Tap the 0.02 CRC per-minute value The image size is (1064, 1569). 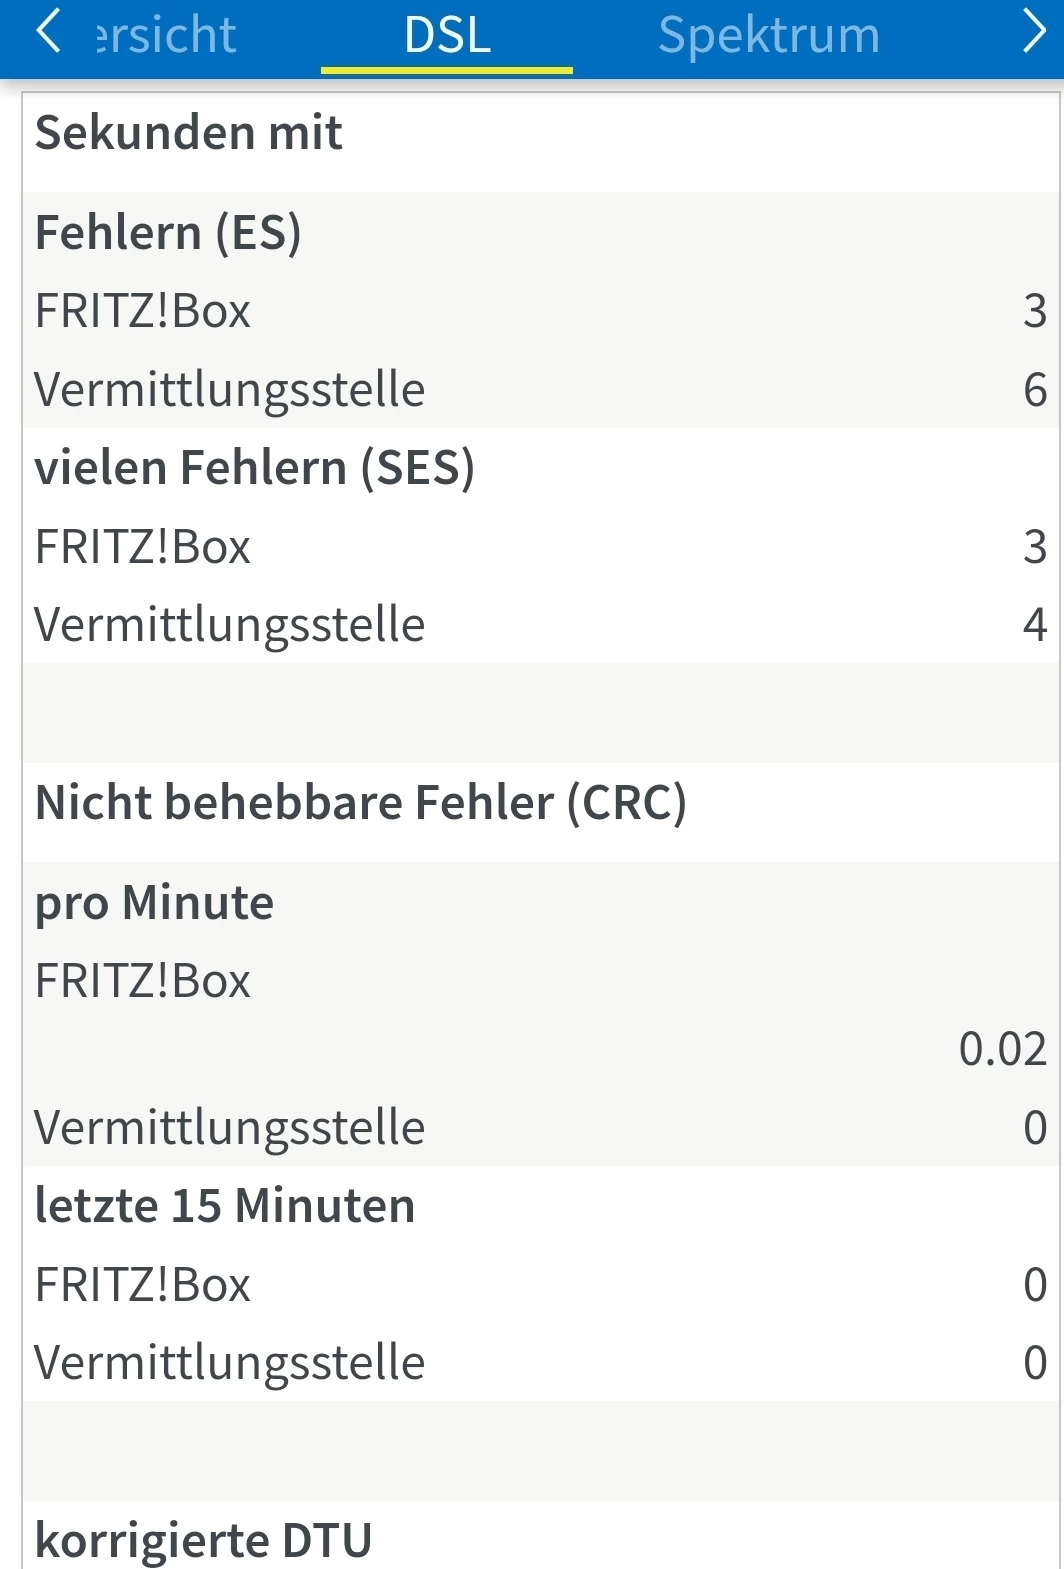(x=1002, y=1049)
